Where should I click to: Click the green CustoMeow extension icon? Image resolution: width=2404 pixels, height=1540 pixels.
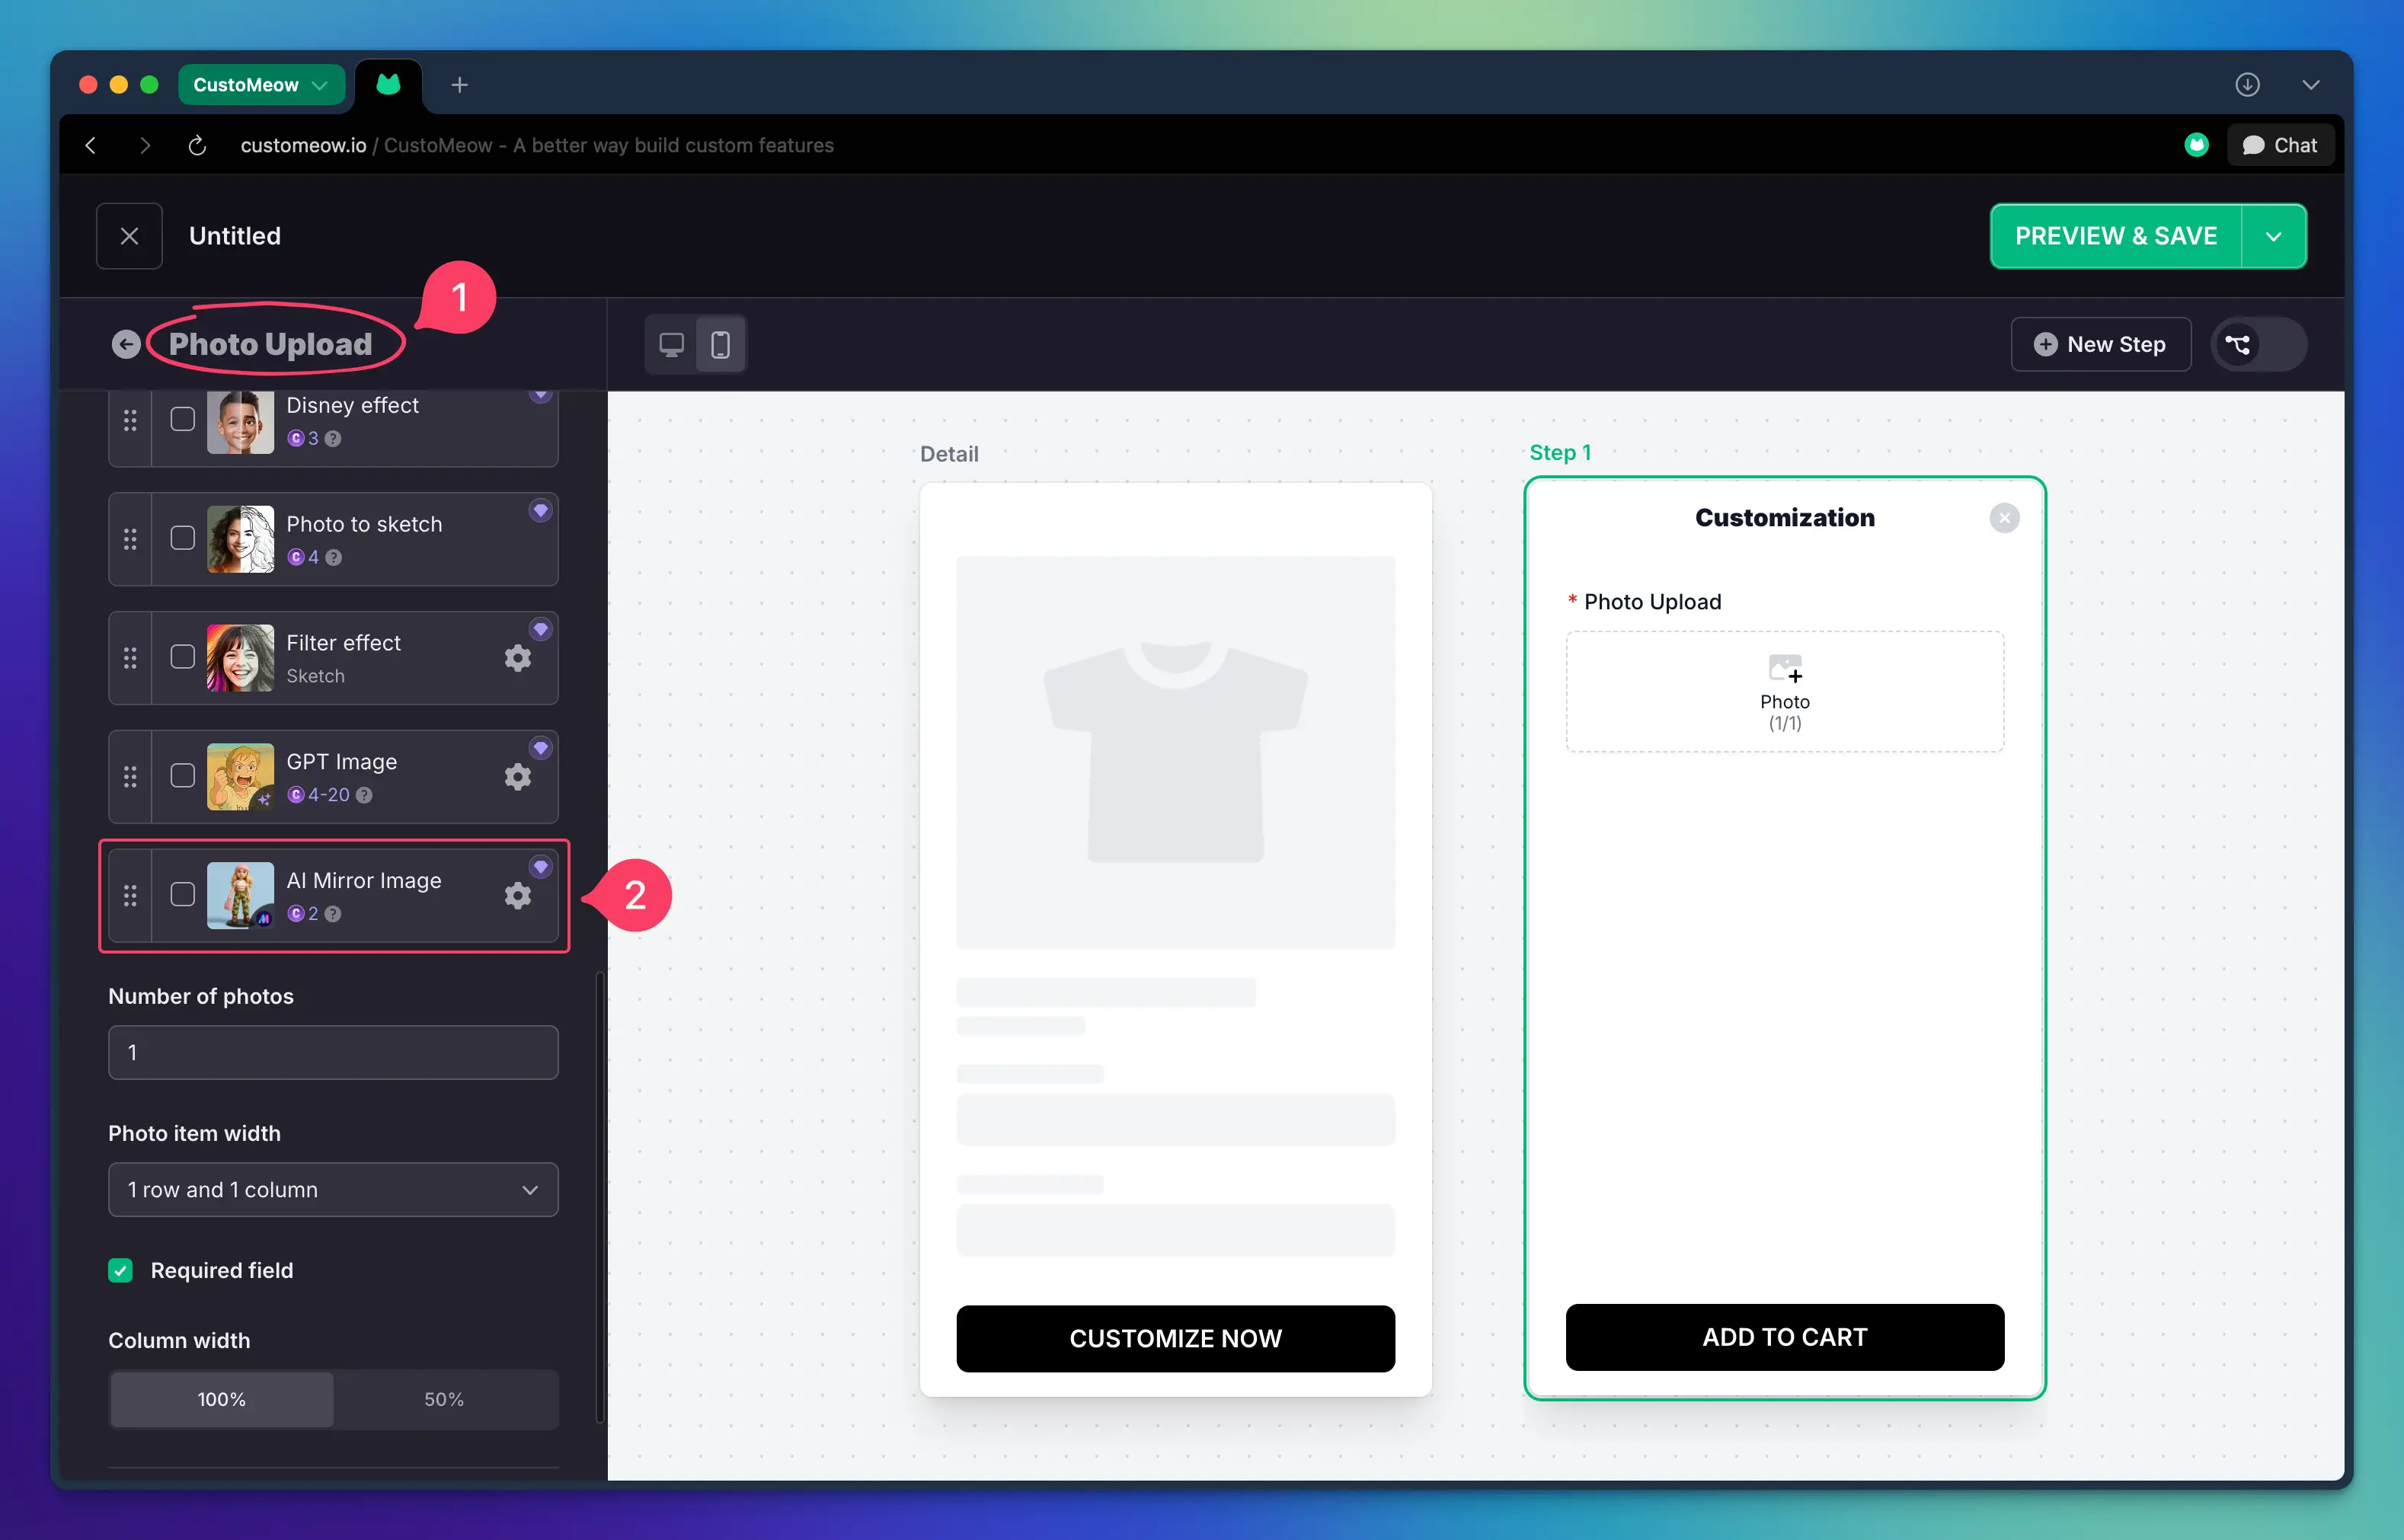[x=2196, y=145]
